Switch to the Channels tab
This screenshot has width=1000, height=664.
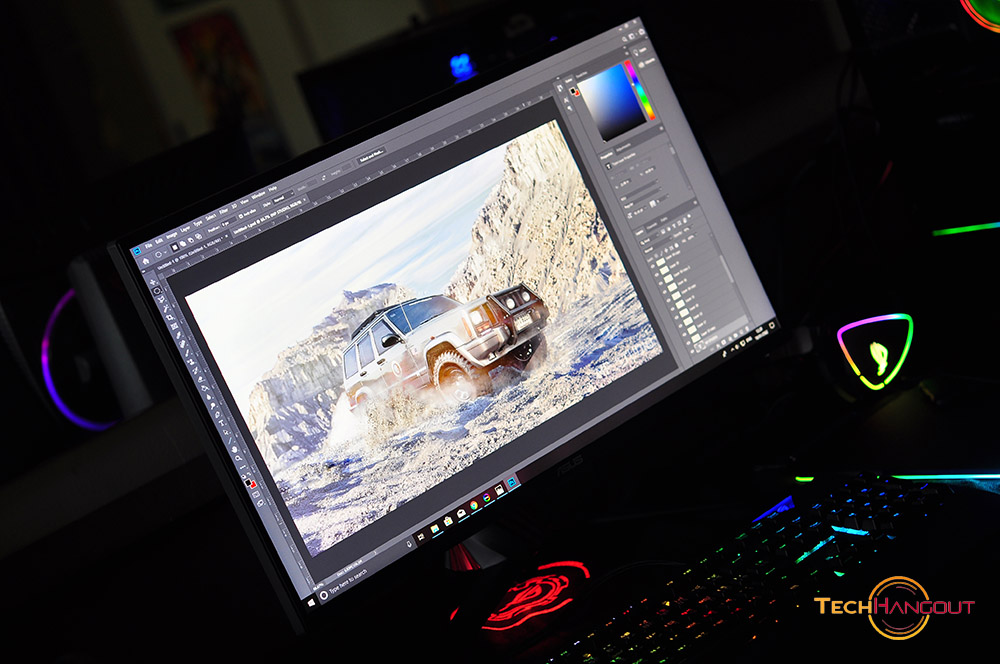coord(652,226)
